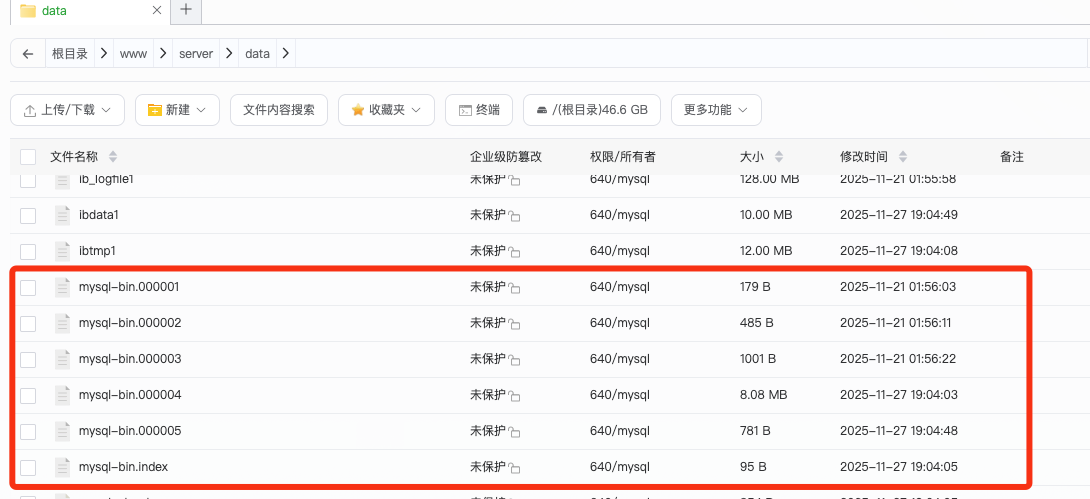Expand chevron after data breadcrumb

tap(286, 54)
